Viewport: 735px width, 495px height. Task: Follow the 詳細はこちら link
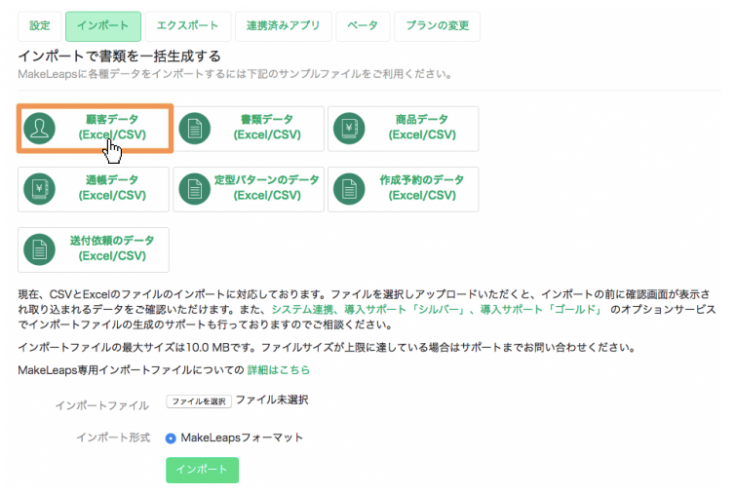pyautogui.click(x=278, y=370)
